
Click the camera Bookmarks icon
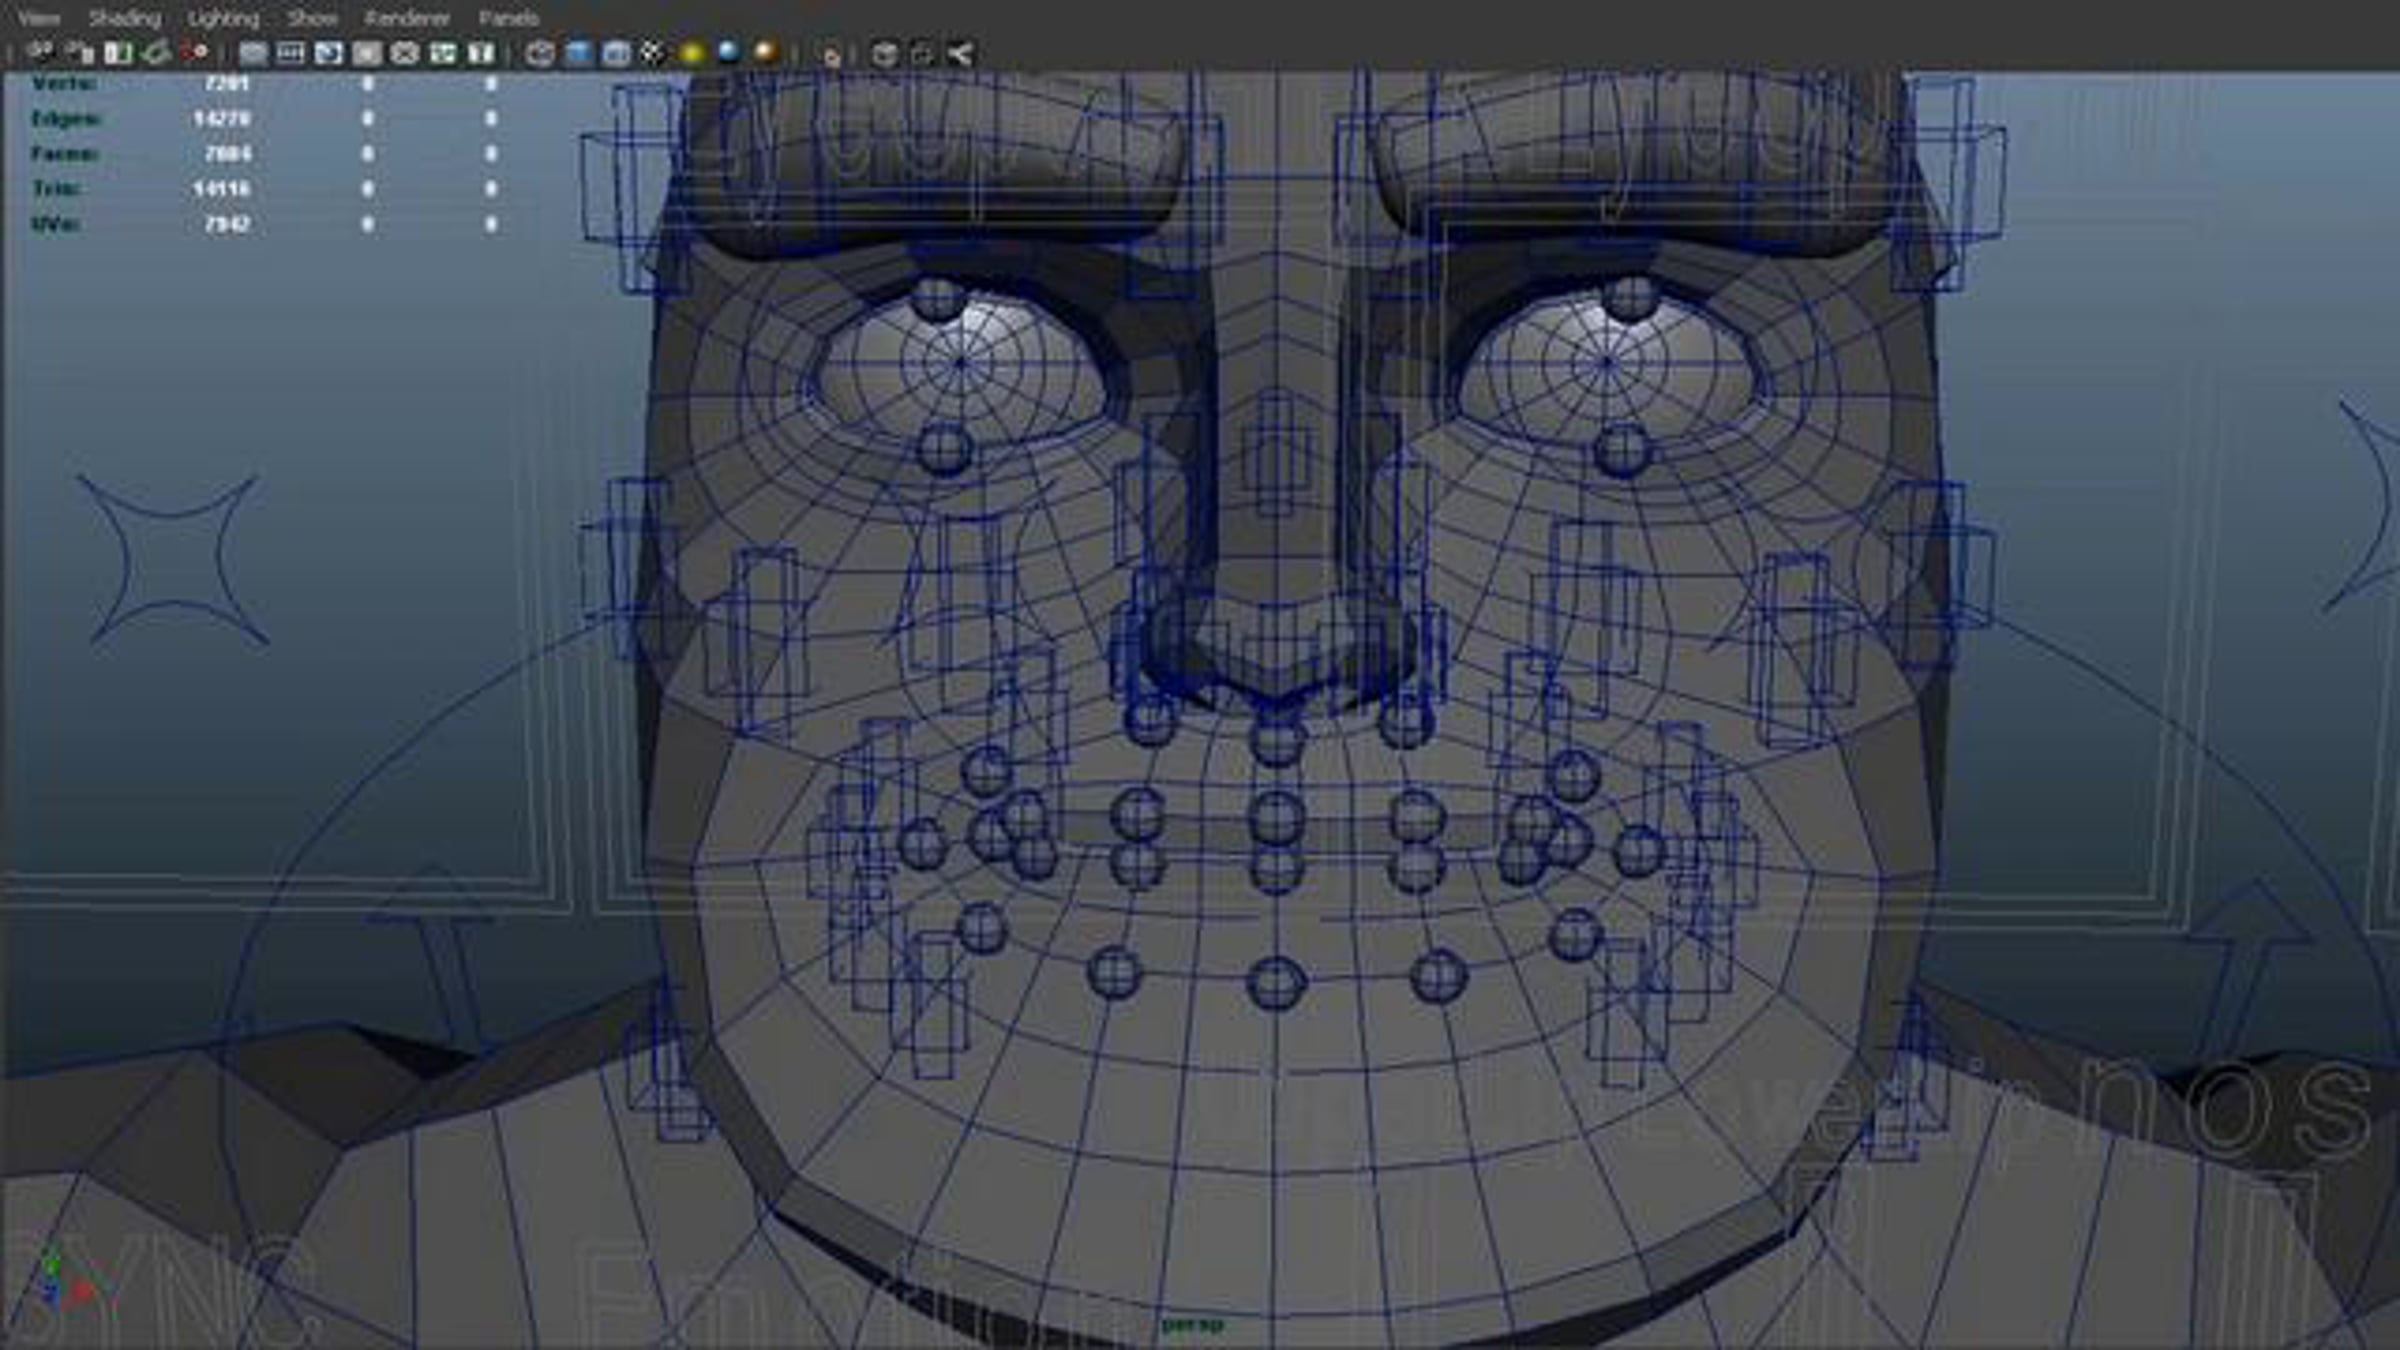point(118,52)
